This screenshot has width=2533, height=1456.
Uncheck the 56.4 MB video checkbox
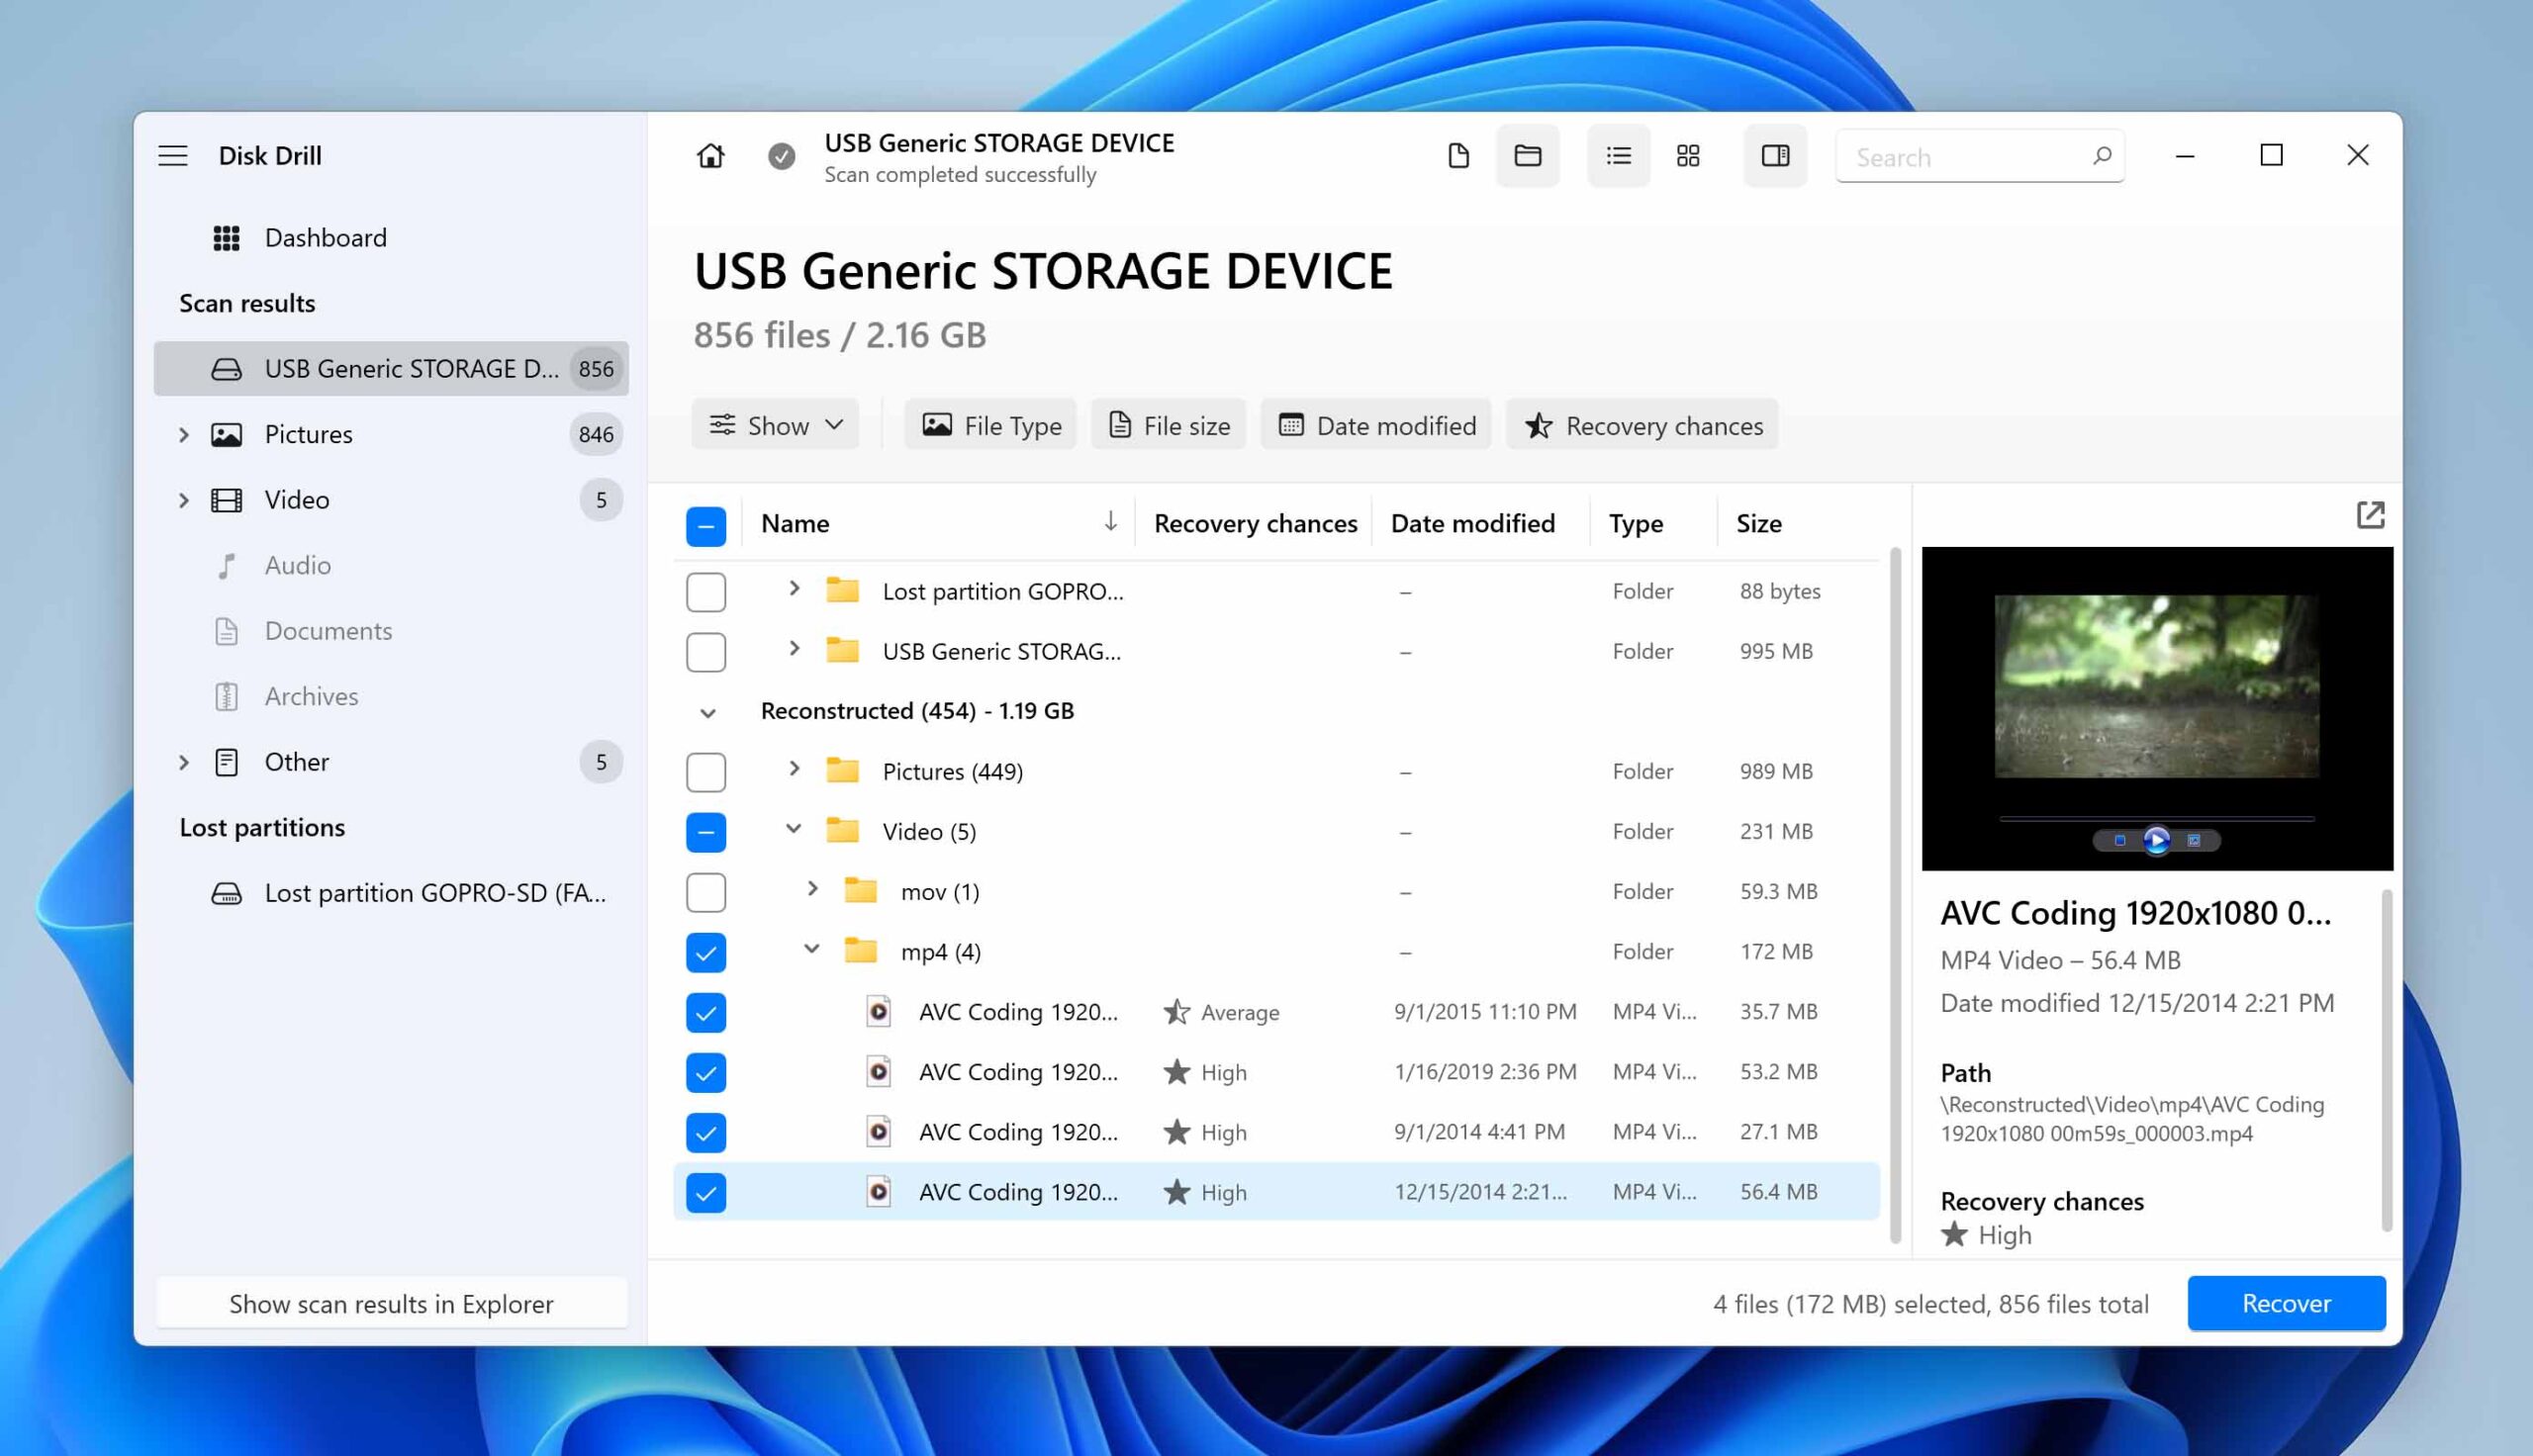706,1192
